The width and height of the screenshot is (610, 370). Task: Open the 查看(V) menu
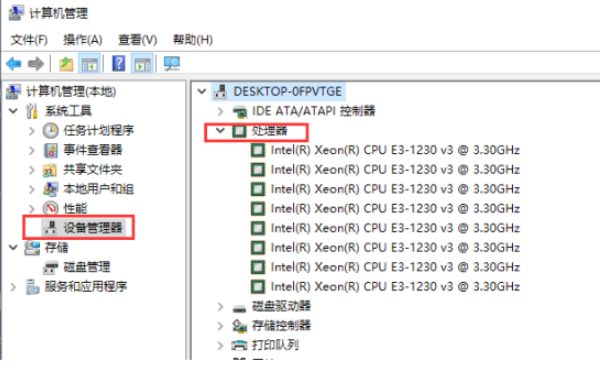point(137,40)
